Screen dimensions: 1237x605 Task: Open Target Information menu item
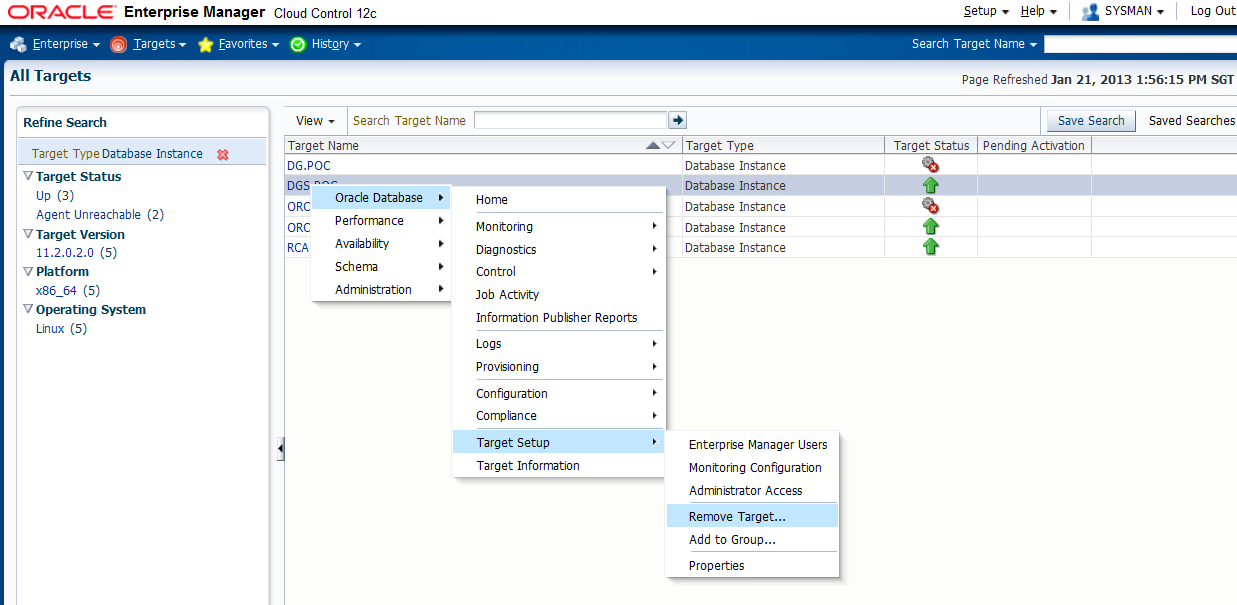[x=559, y=466]
